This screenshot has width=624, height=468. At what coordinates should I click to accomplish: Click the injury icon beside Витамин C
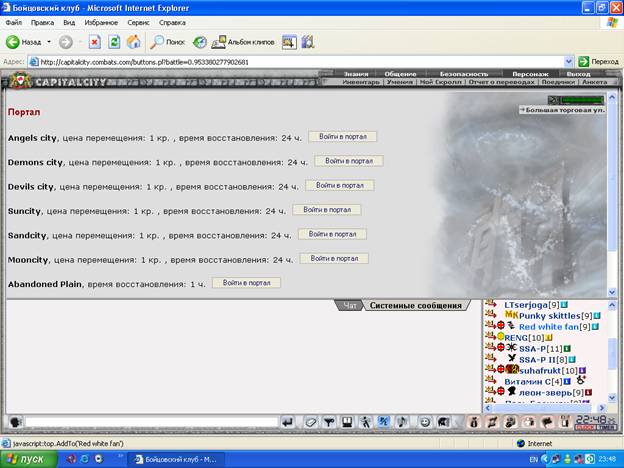point(581,380)
